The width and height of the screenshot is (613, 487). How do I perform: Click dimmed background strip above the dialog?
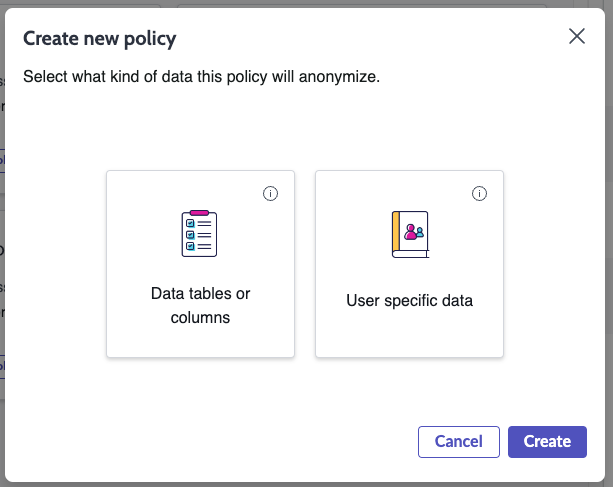[306, 4]
